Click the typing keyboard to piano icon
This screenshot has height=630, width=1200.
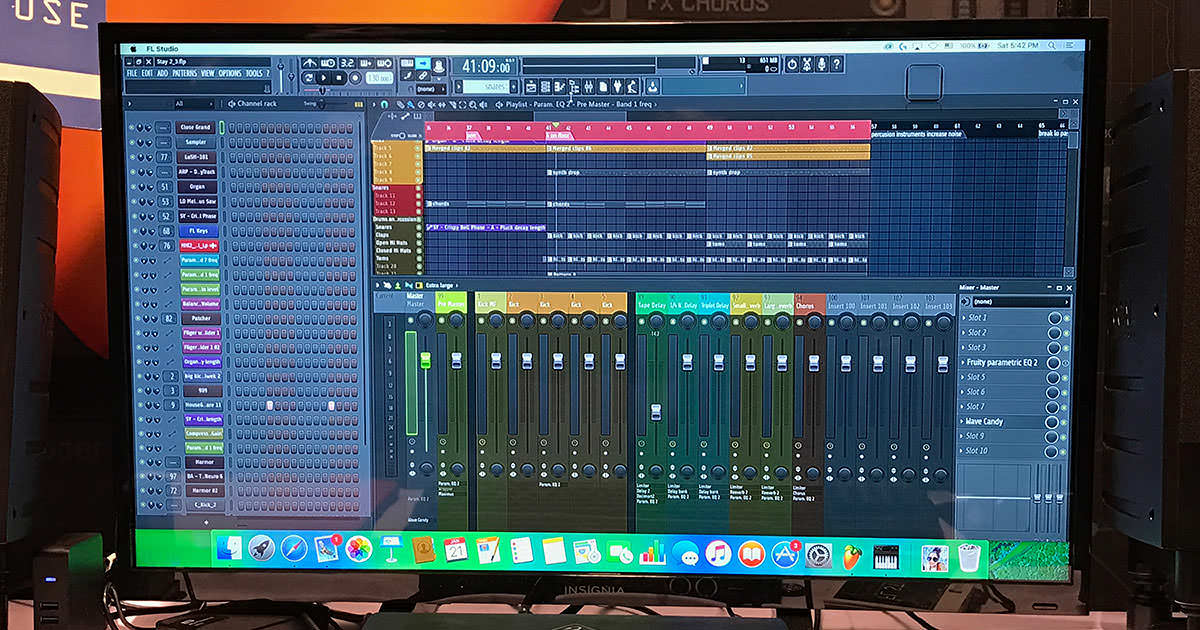coord(407,63)
